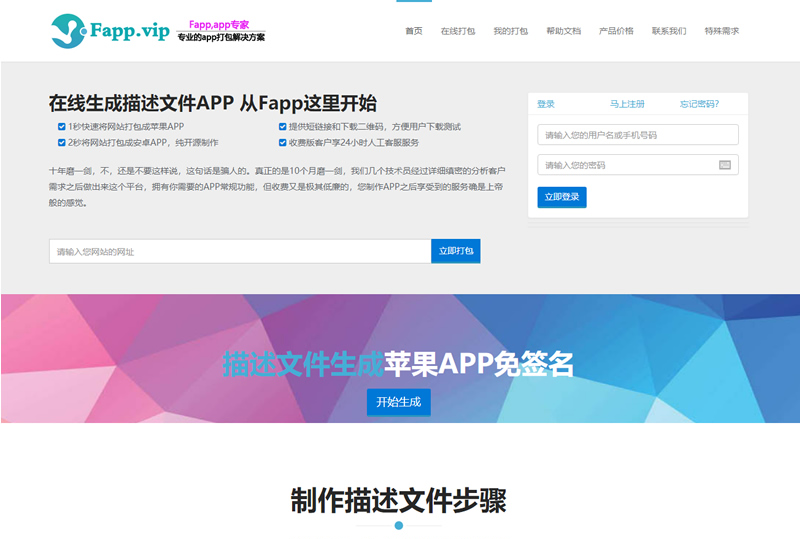Screen dimensions: 800x539
Task: Click the 专业的app打包解决方案 slogan text
Action: [x=221, y=37]
